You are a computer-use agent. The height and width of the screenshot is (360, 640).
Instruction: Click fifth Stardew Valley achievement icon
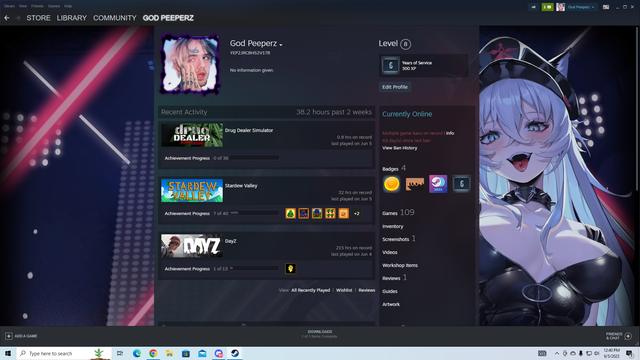click(344, 213)
